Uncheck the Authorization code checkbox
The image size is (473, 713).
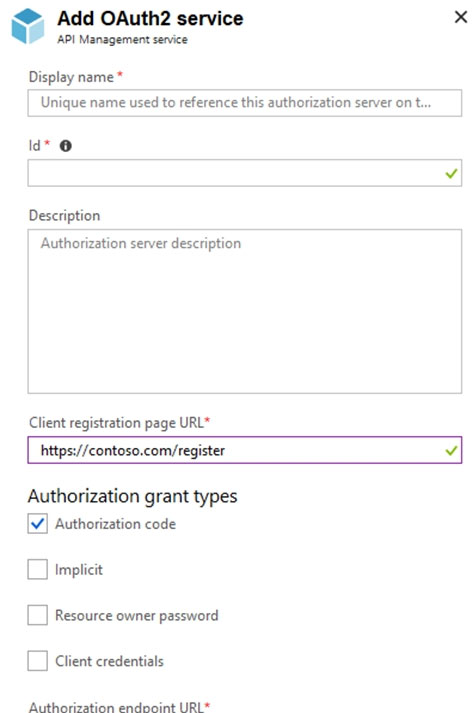(x=37, y=524)
